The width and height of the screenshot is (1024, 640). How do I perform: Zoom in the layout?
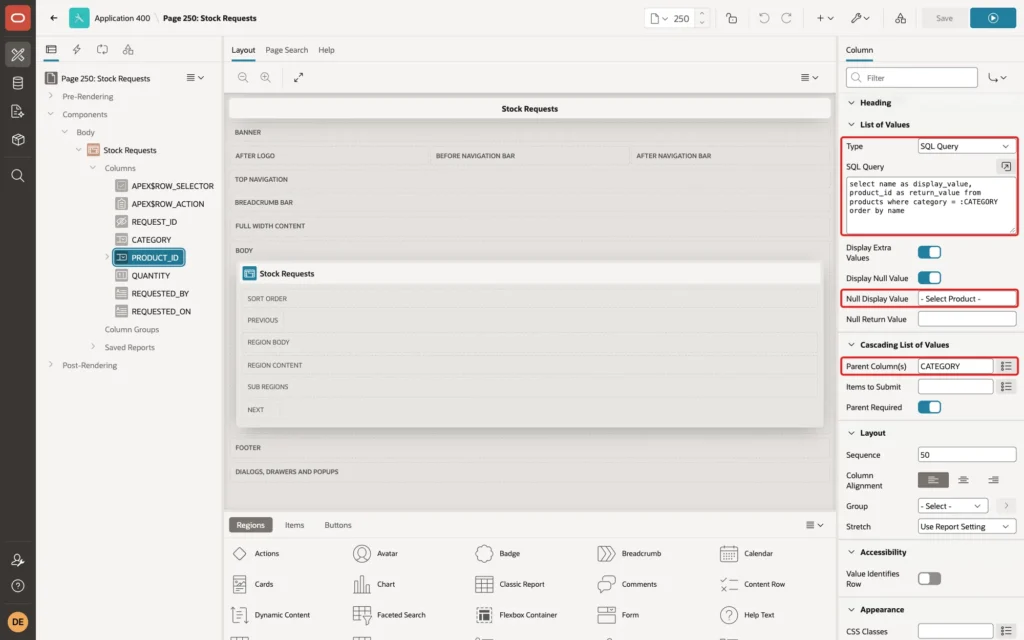[265, 77]
